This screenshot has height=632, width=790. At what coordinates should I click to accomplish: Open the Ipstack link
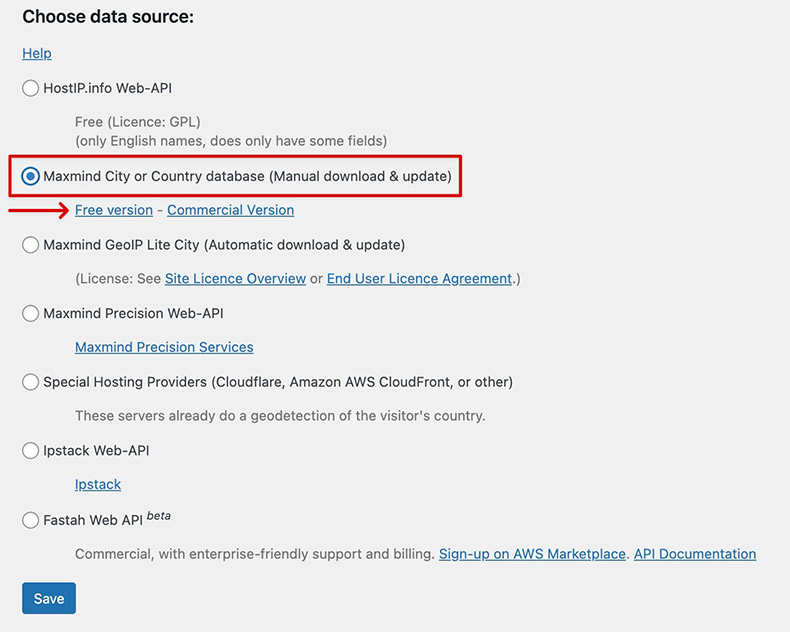tap(98, 484)
